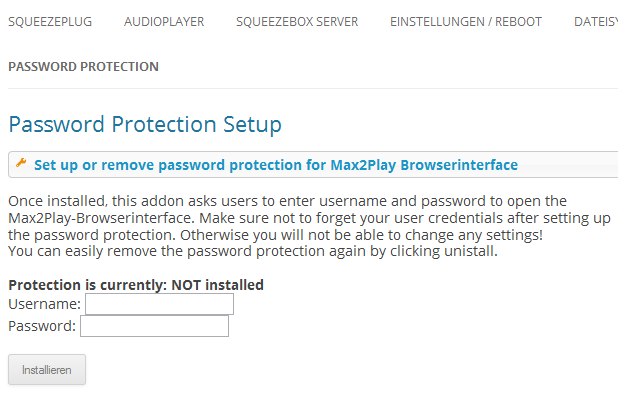Select the PASSWORD PROTECTION tab

tap(84, 67)
